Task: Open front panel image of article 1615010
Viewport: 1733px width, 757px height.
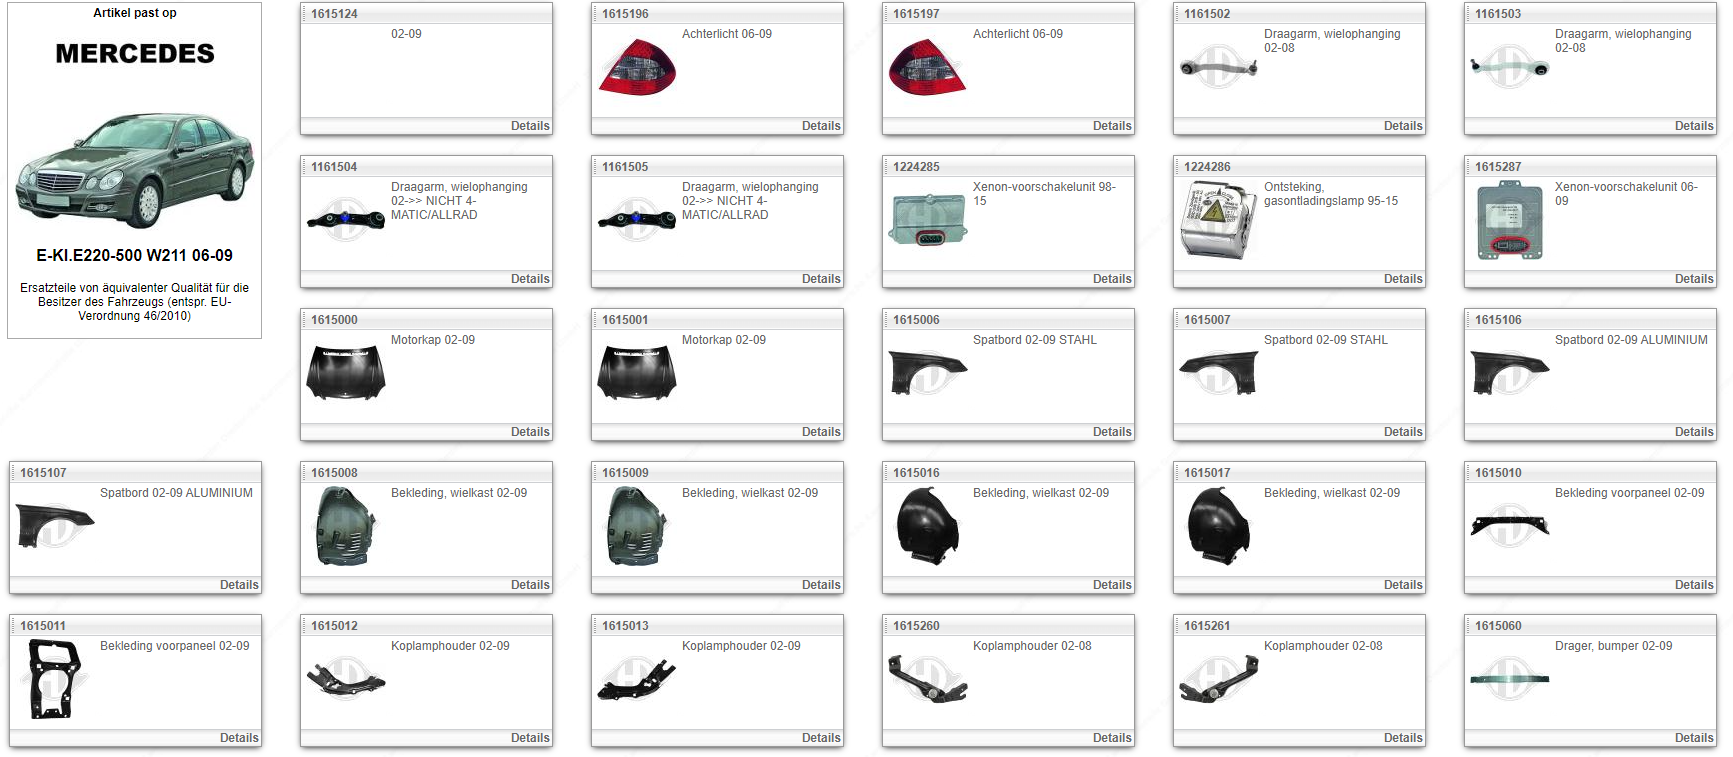Action: point(1510,526)
